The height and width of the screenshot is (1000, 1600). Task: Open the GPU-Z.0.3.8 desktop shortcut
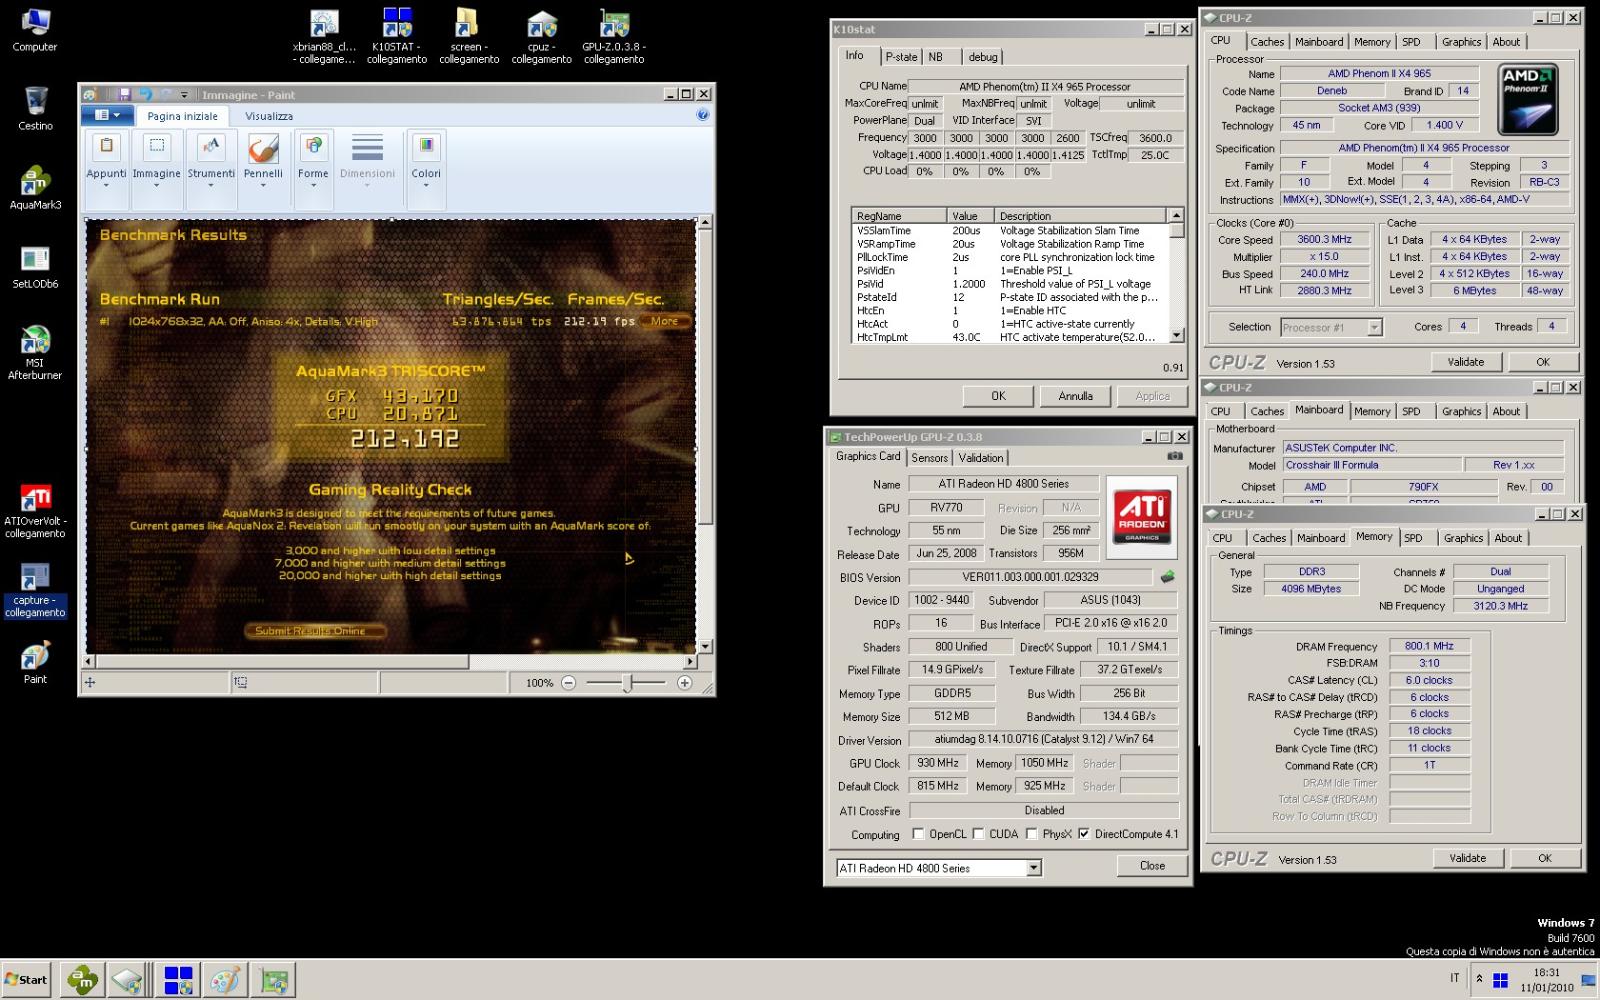pos(614,36)
